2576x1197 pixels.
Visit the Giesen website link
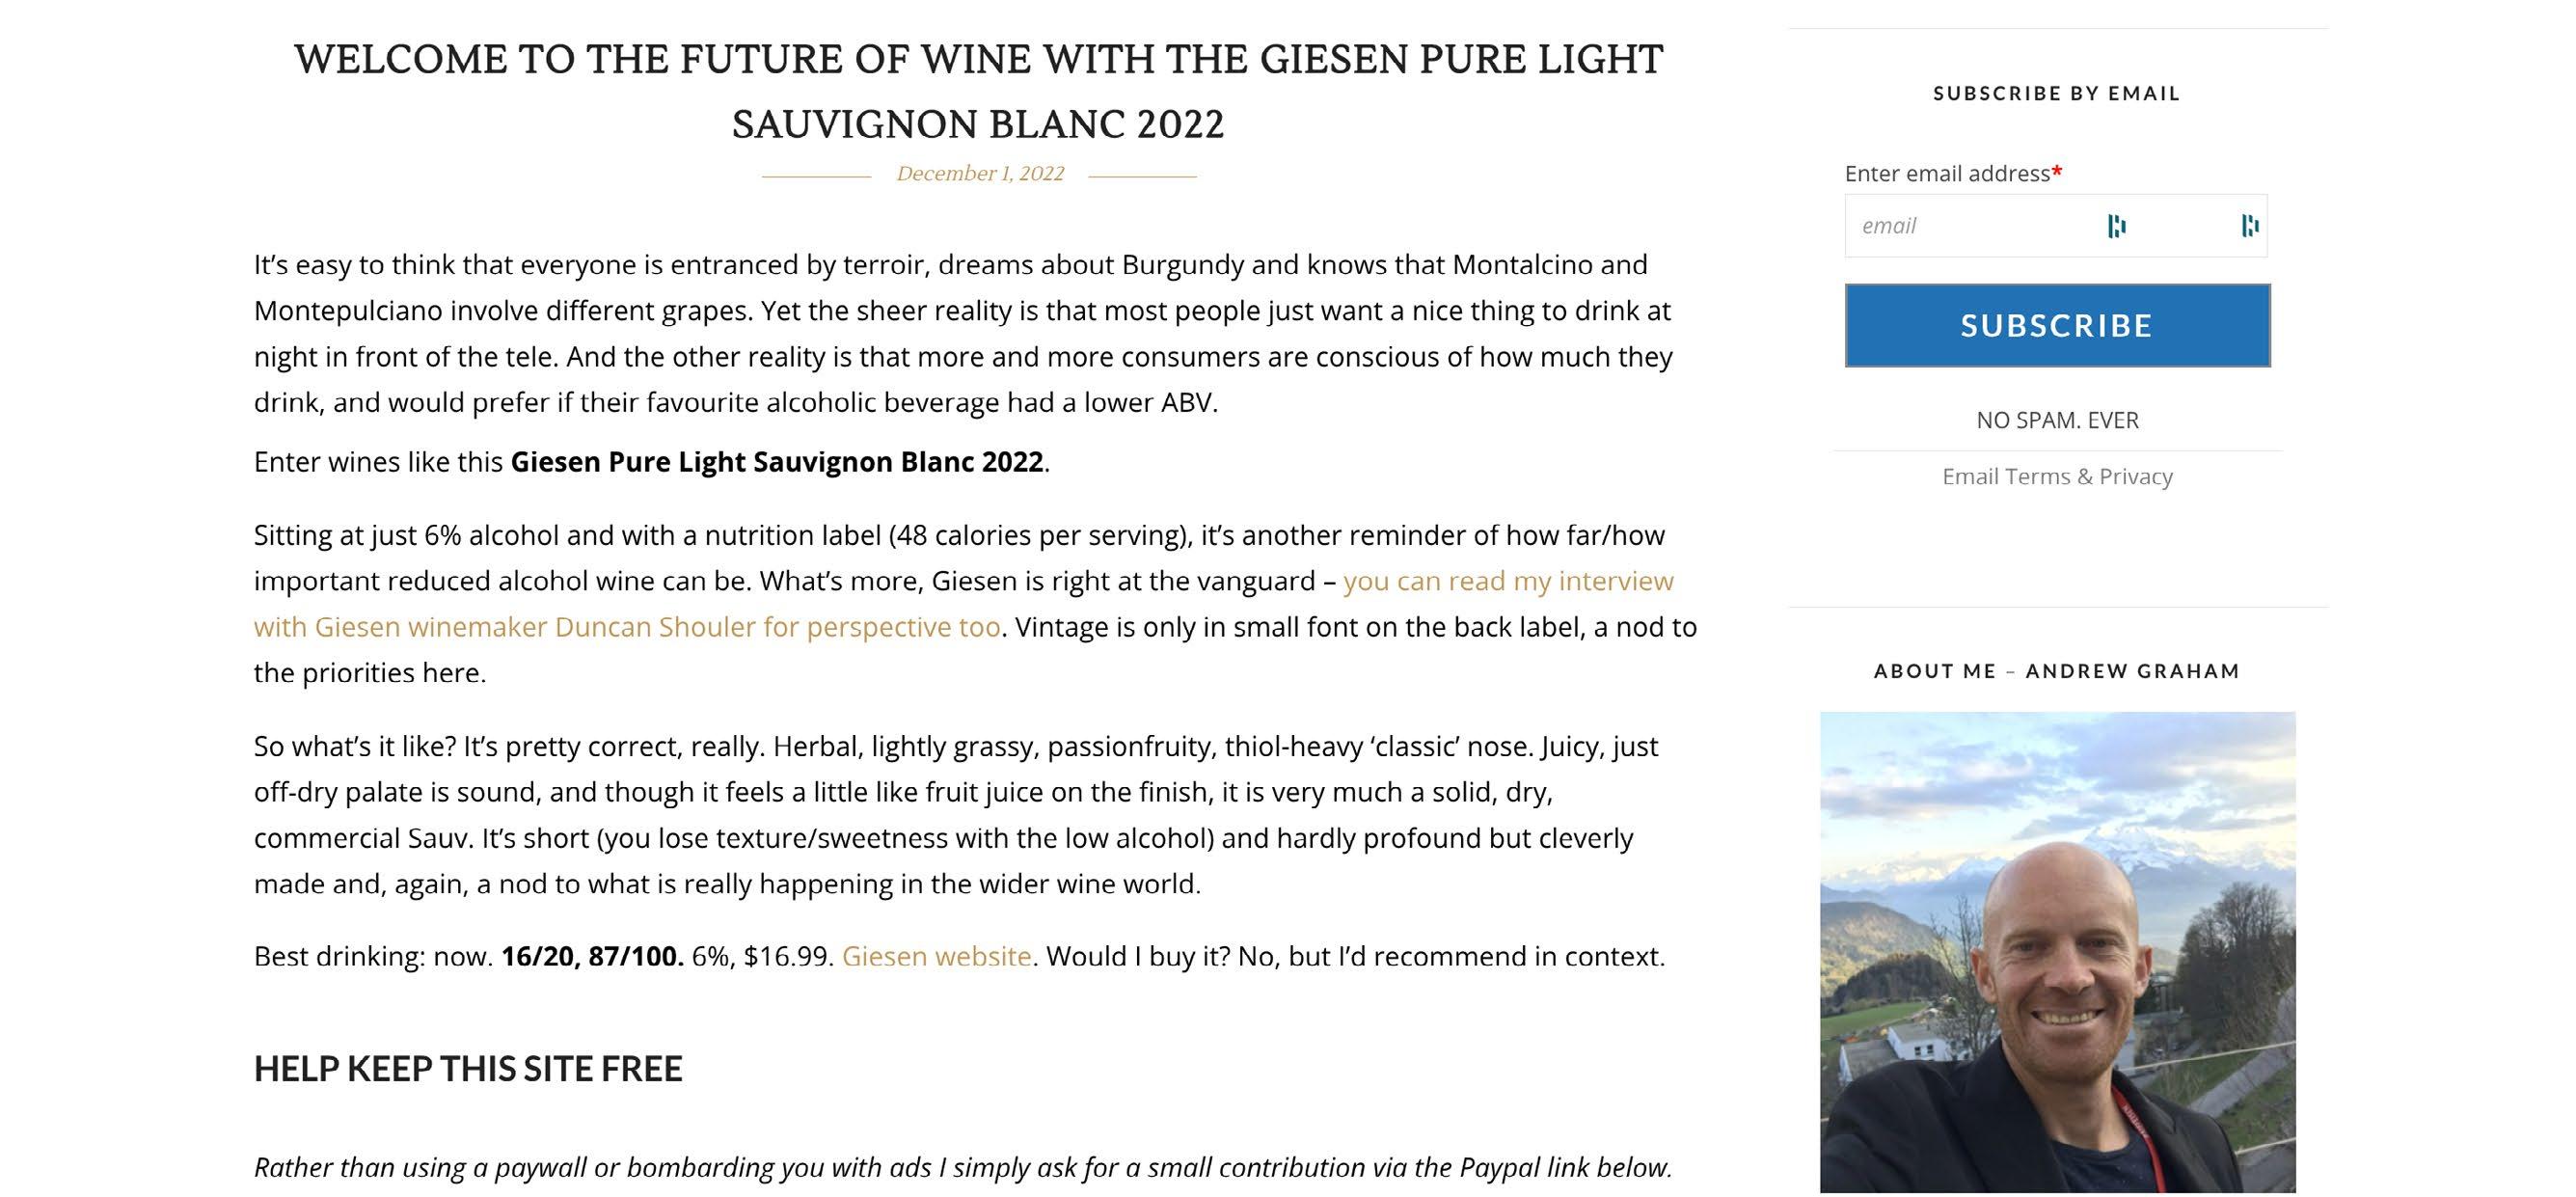tap(936, 956)
